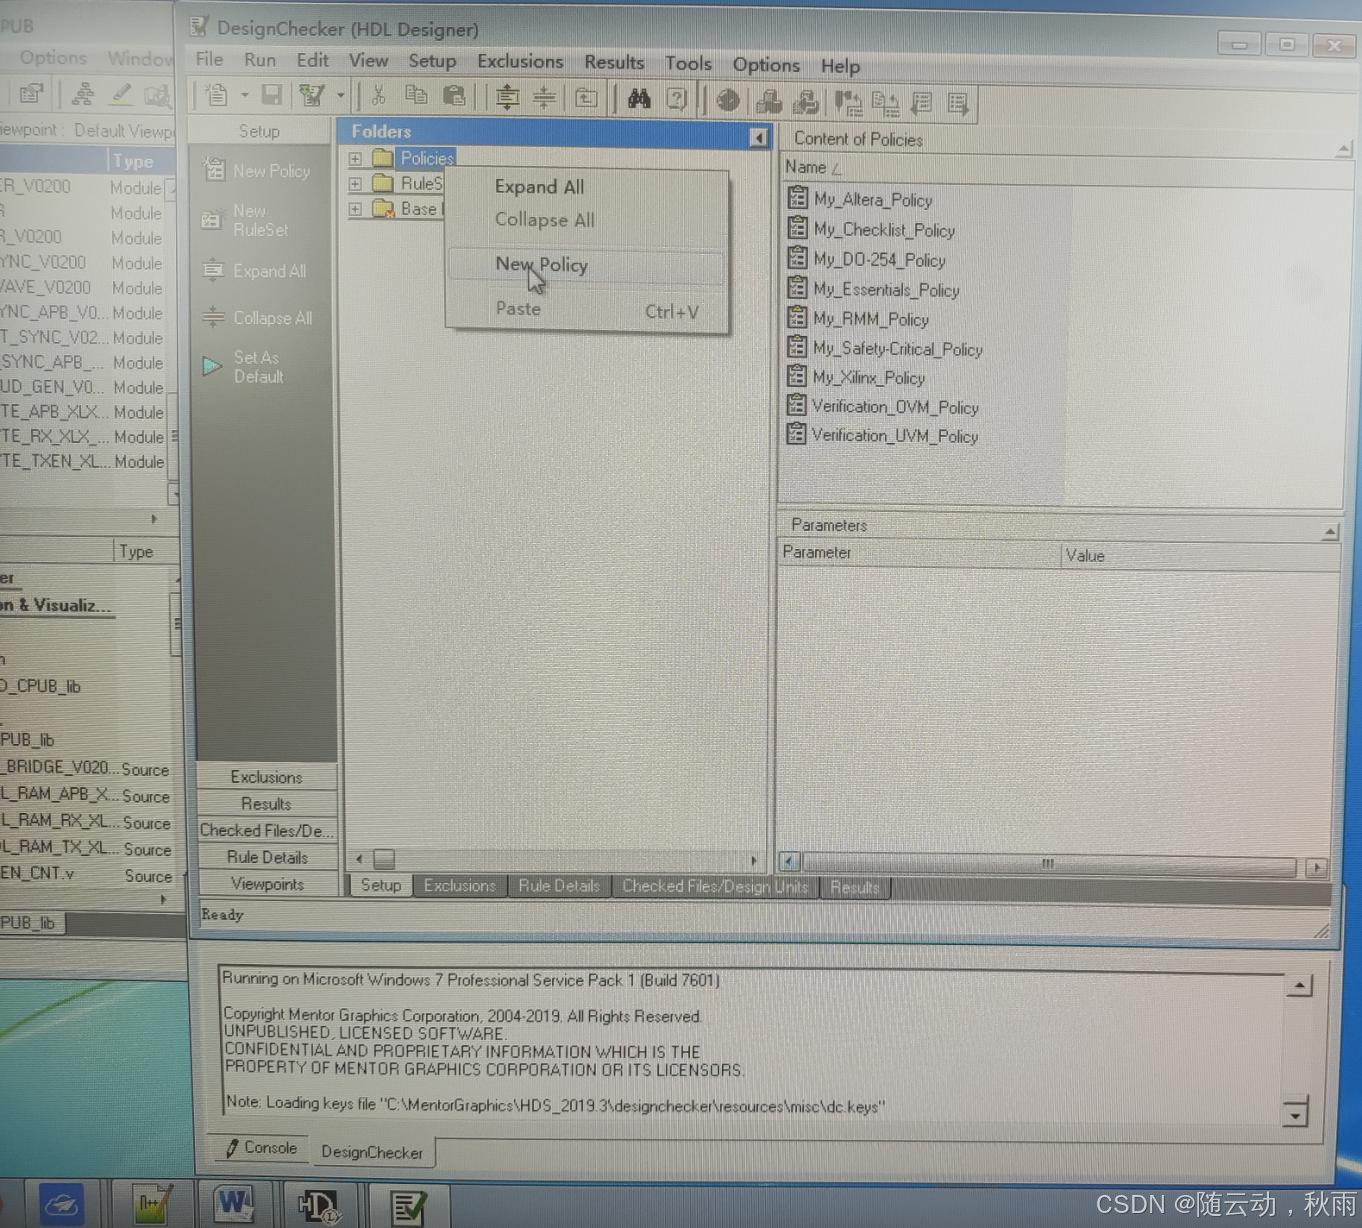Open the Run menu

click(x=260, y=60)
